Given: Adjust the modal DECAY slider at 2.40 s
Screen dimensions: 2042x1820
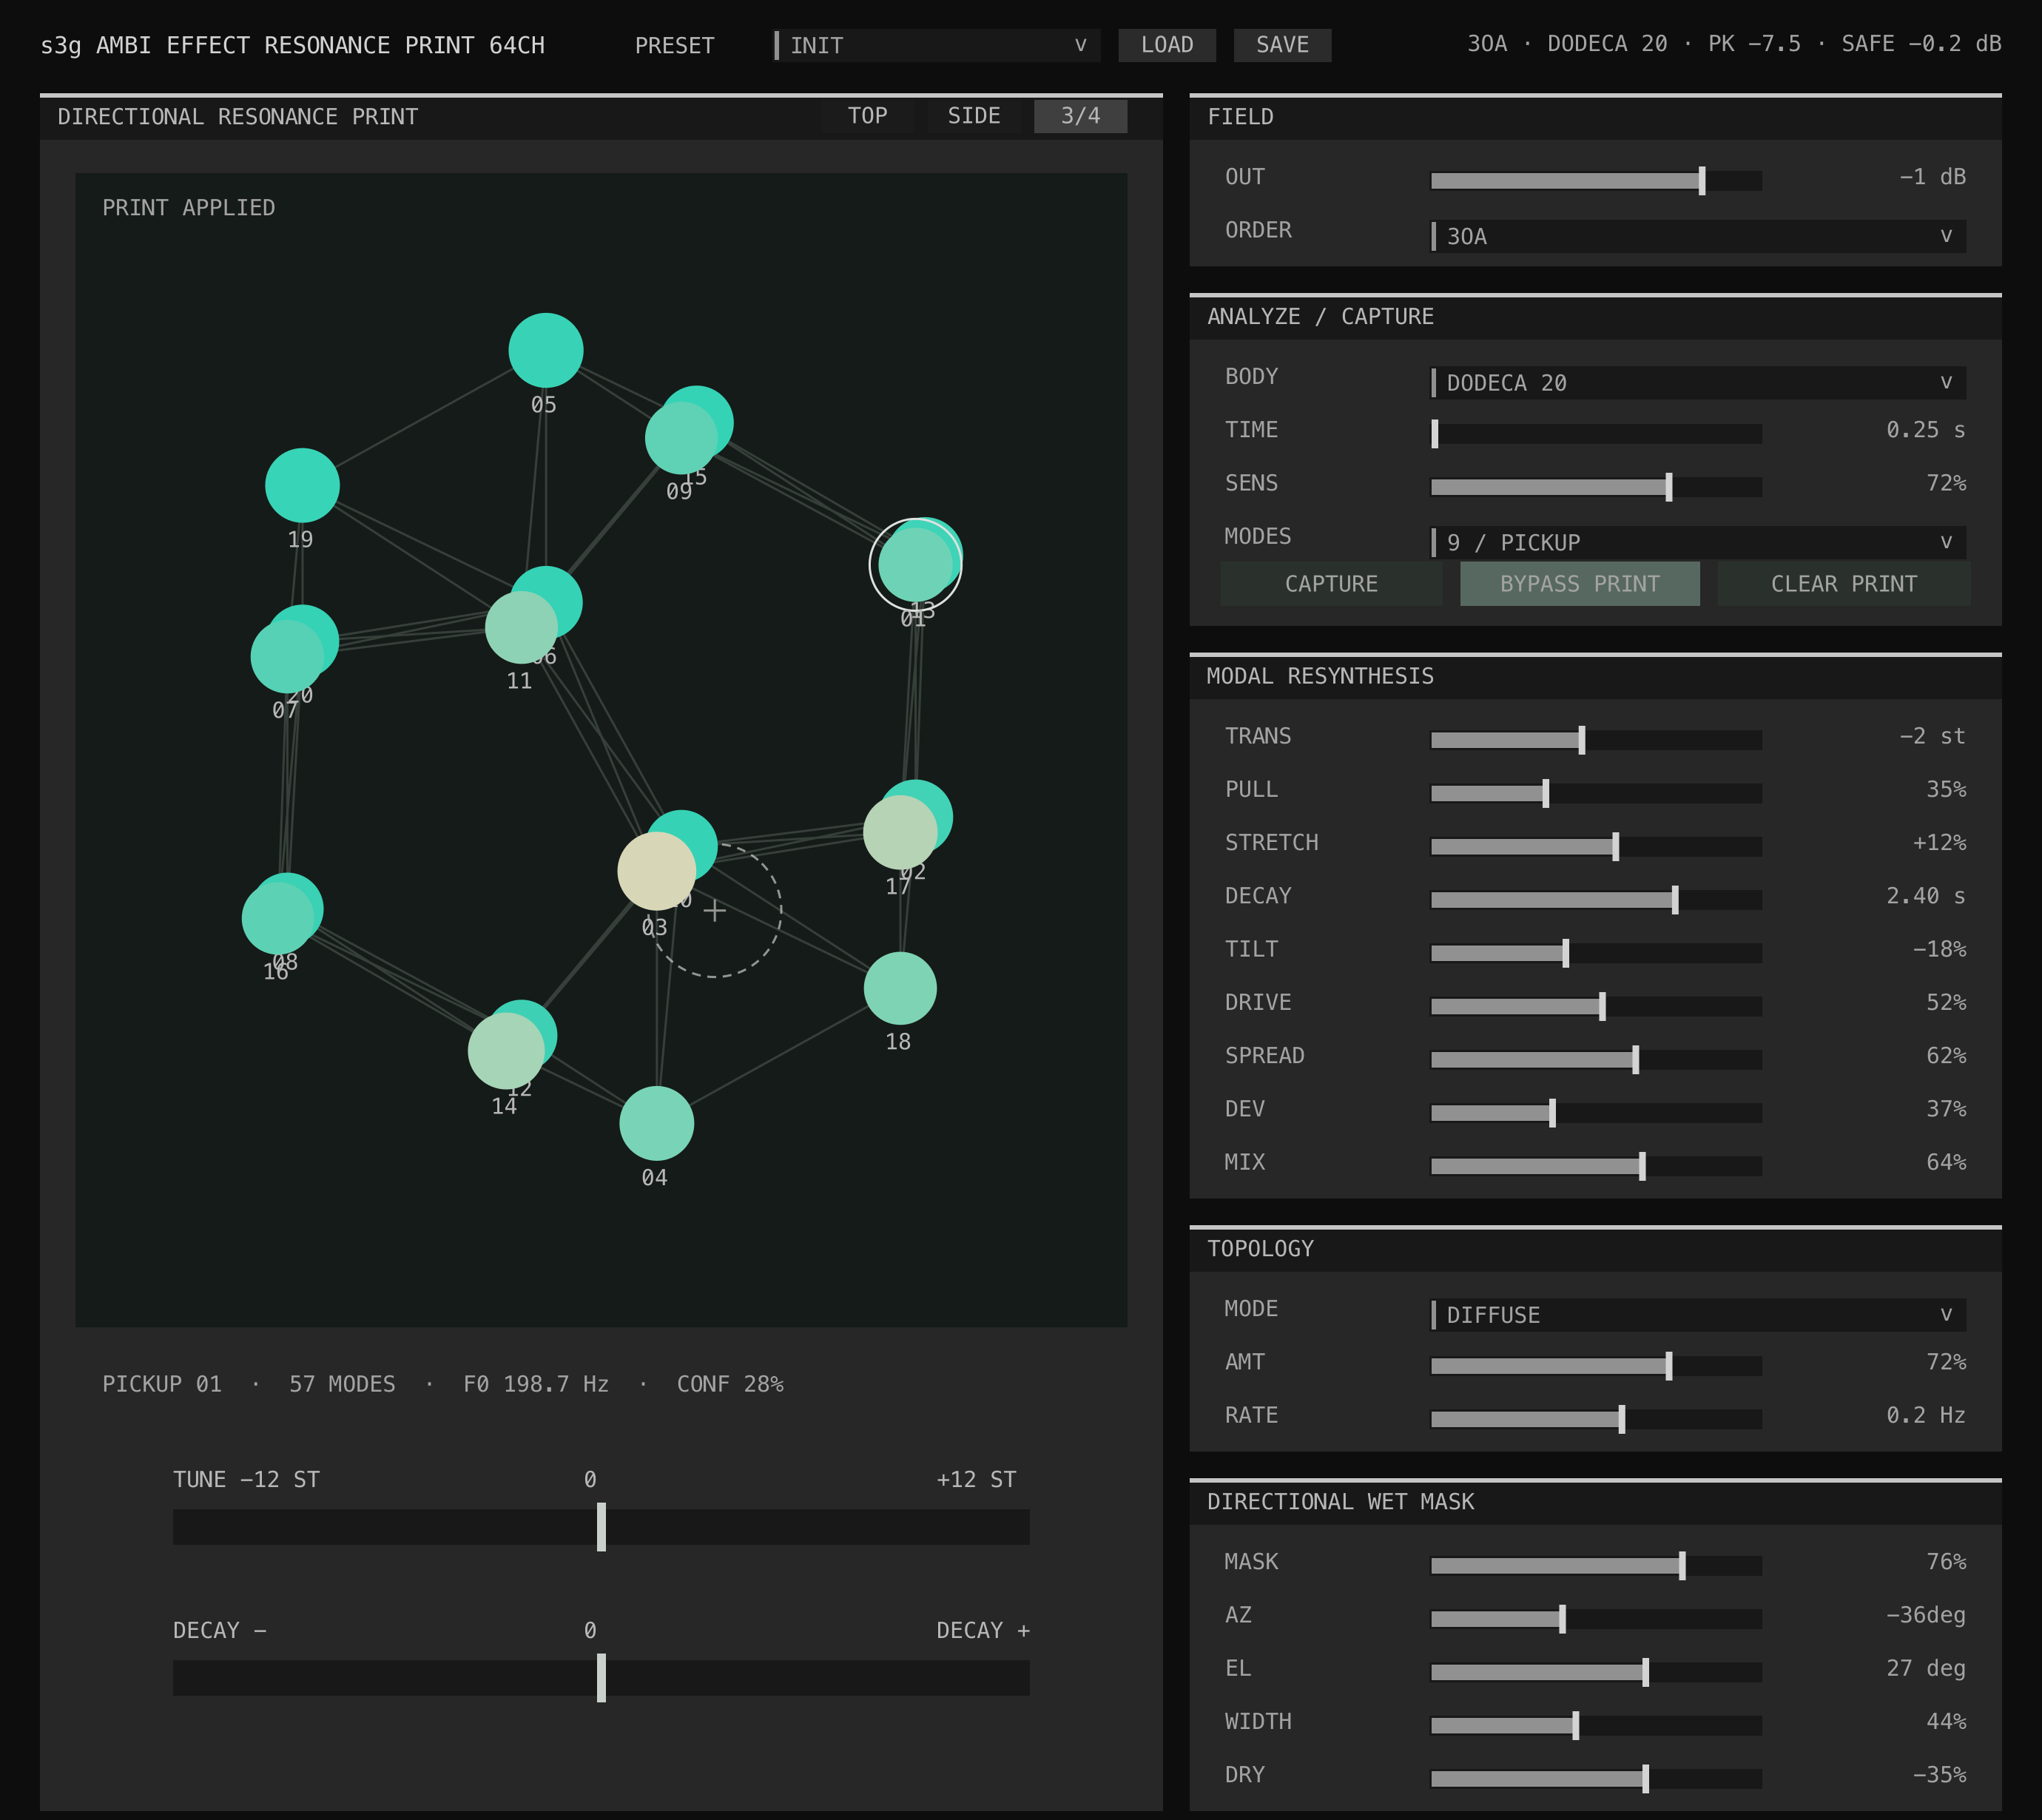Looking at the screenshot, I should [x=1596, y=900].
